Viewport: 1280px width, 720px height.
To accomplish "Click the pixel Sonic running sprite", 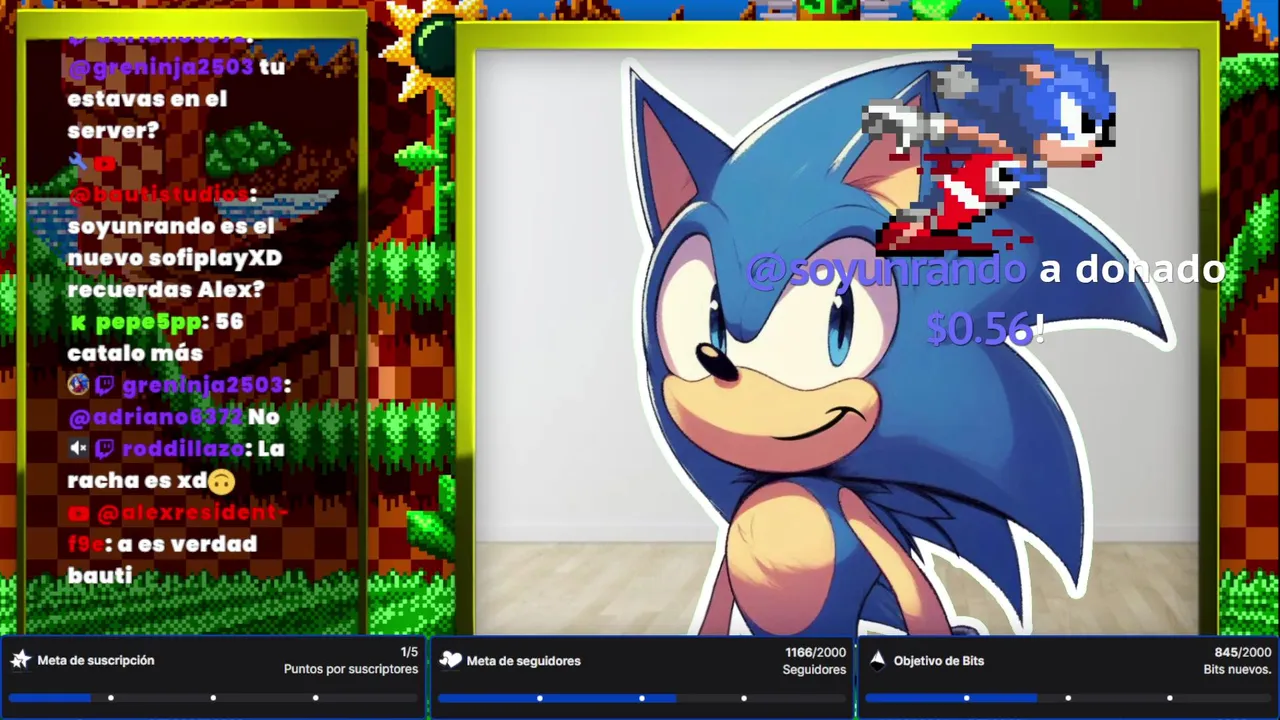I will [988, 148].
